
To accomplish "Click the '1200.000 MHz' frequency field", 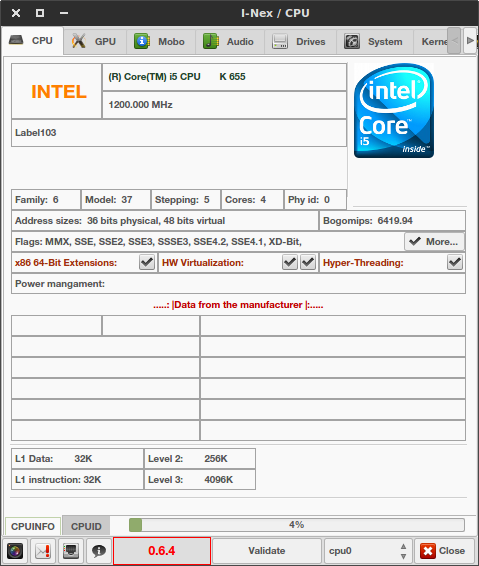I will pos(225,105).
